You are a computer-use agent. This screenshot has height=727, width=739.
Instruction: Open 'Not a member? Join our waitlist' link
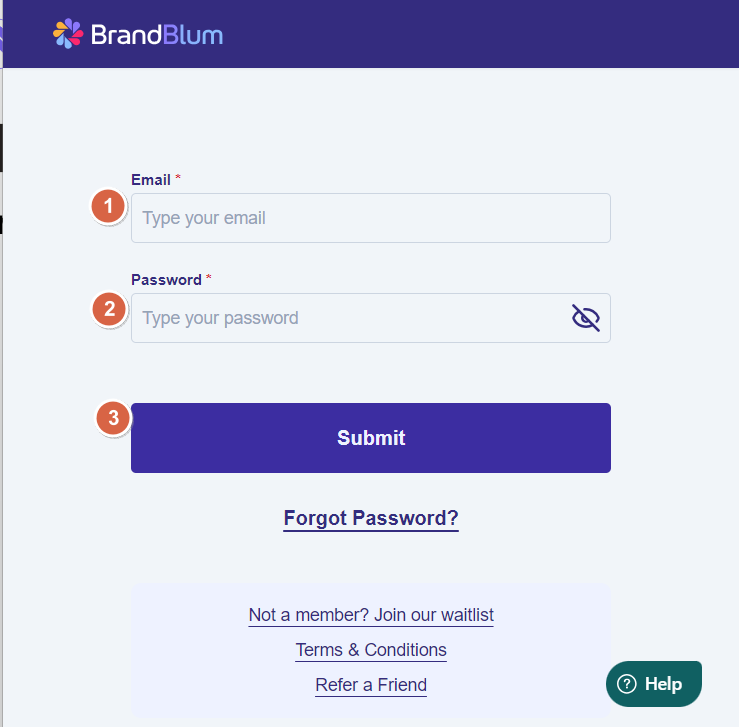371,615
